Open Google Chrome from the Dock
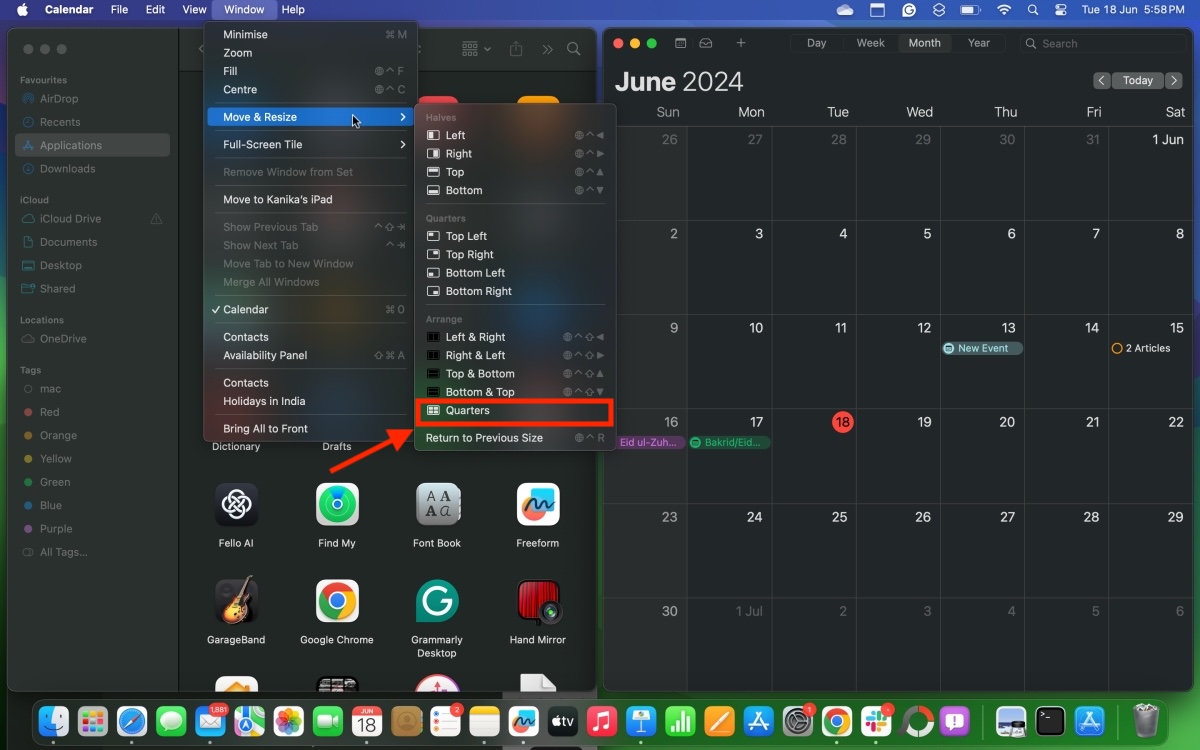This screenshot has height=750, width=1200. click(x=838, y=721)
